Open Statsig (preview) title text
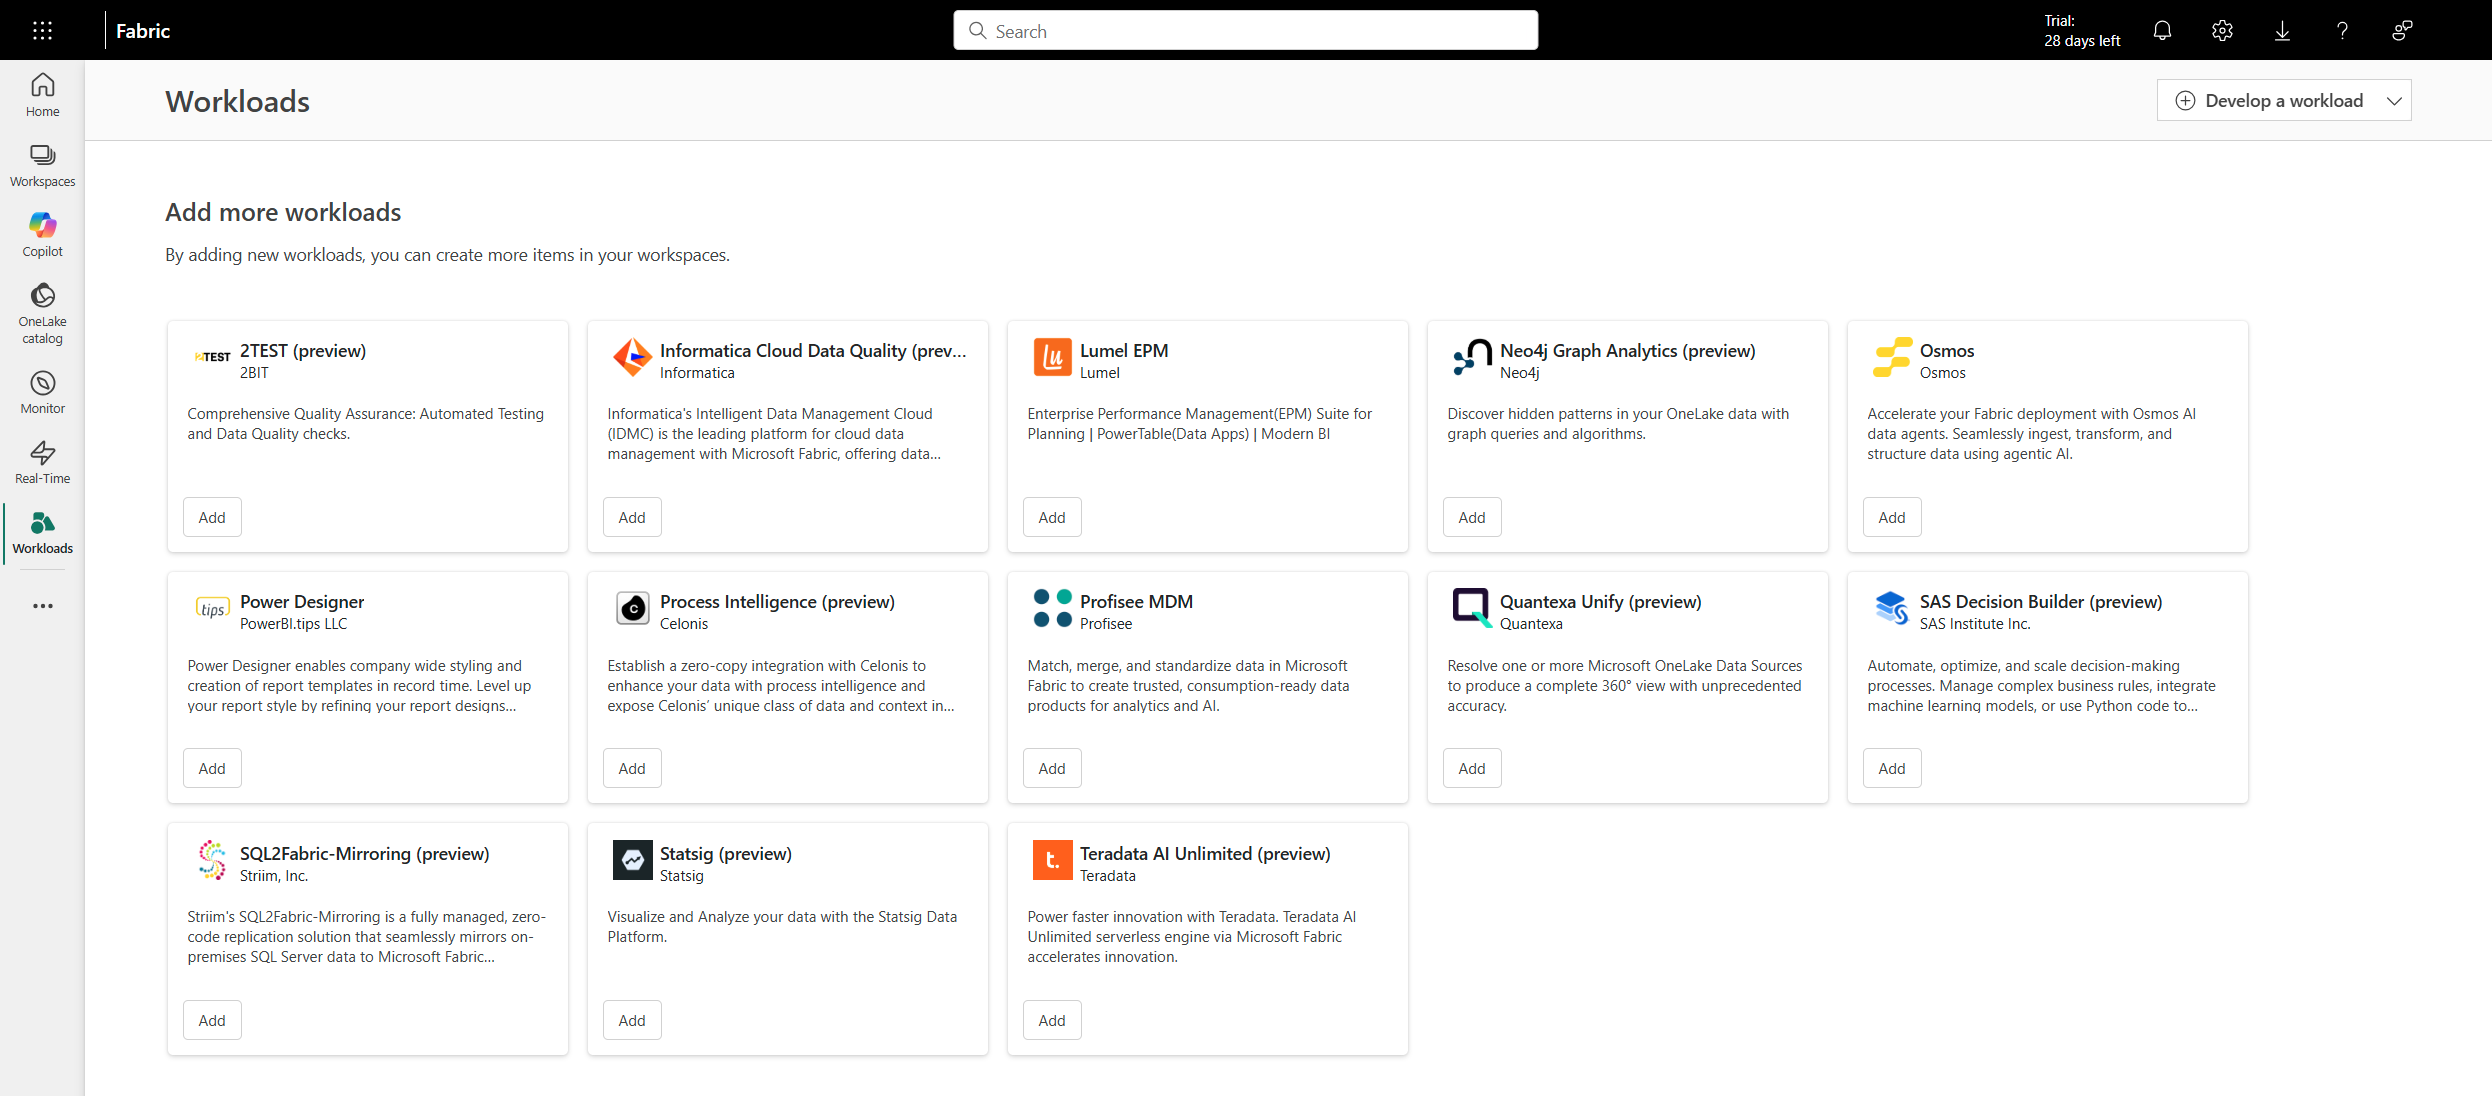The height and width of the screenshot is (1096, 2492). point(726,854)
